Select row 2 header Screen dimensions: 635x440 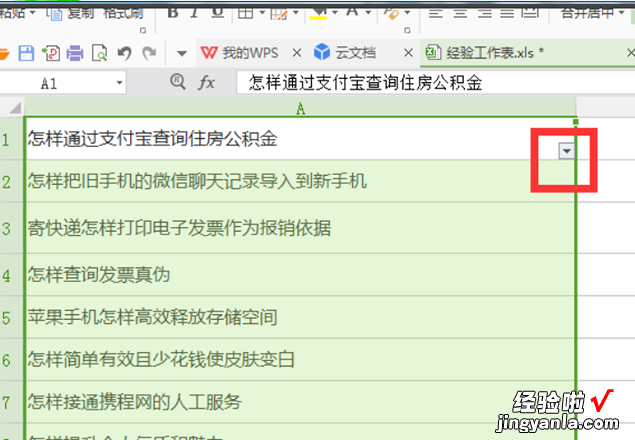coord(11,181)
